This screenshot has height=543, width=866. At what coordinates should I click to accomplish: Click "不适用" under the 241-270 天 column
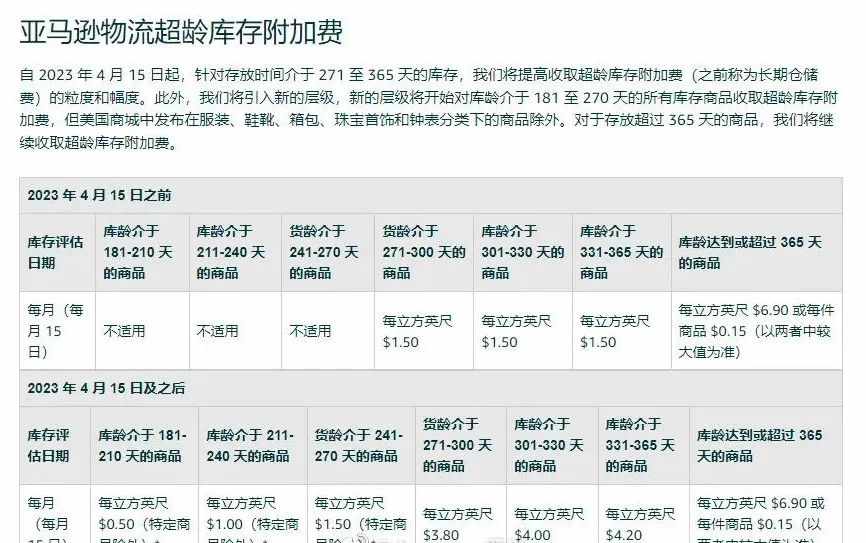click(x=310, y=331)
